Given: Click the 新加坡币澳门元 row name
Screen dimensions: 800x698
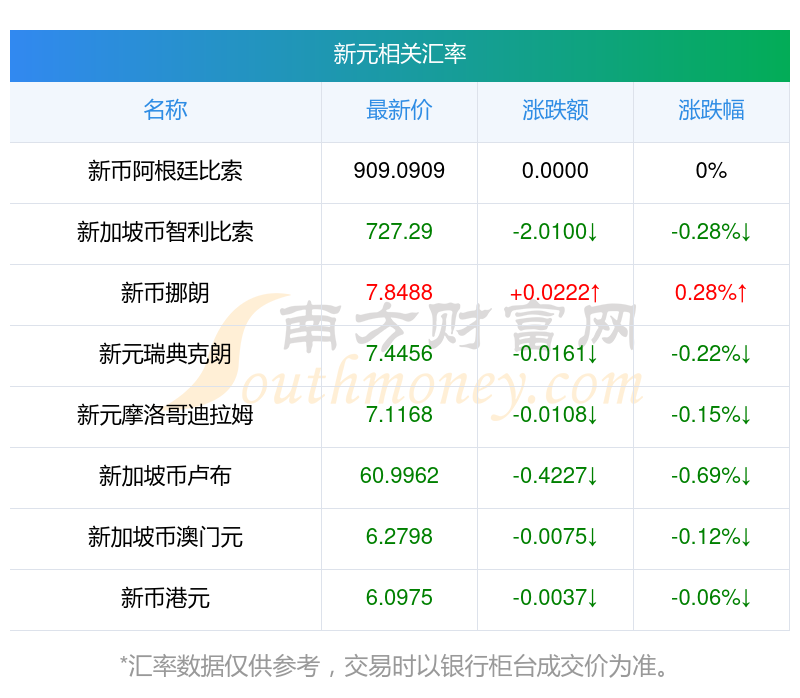Looking at the screenshot, I should [165, 537].
